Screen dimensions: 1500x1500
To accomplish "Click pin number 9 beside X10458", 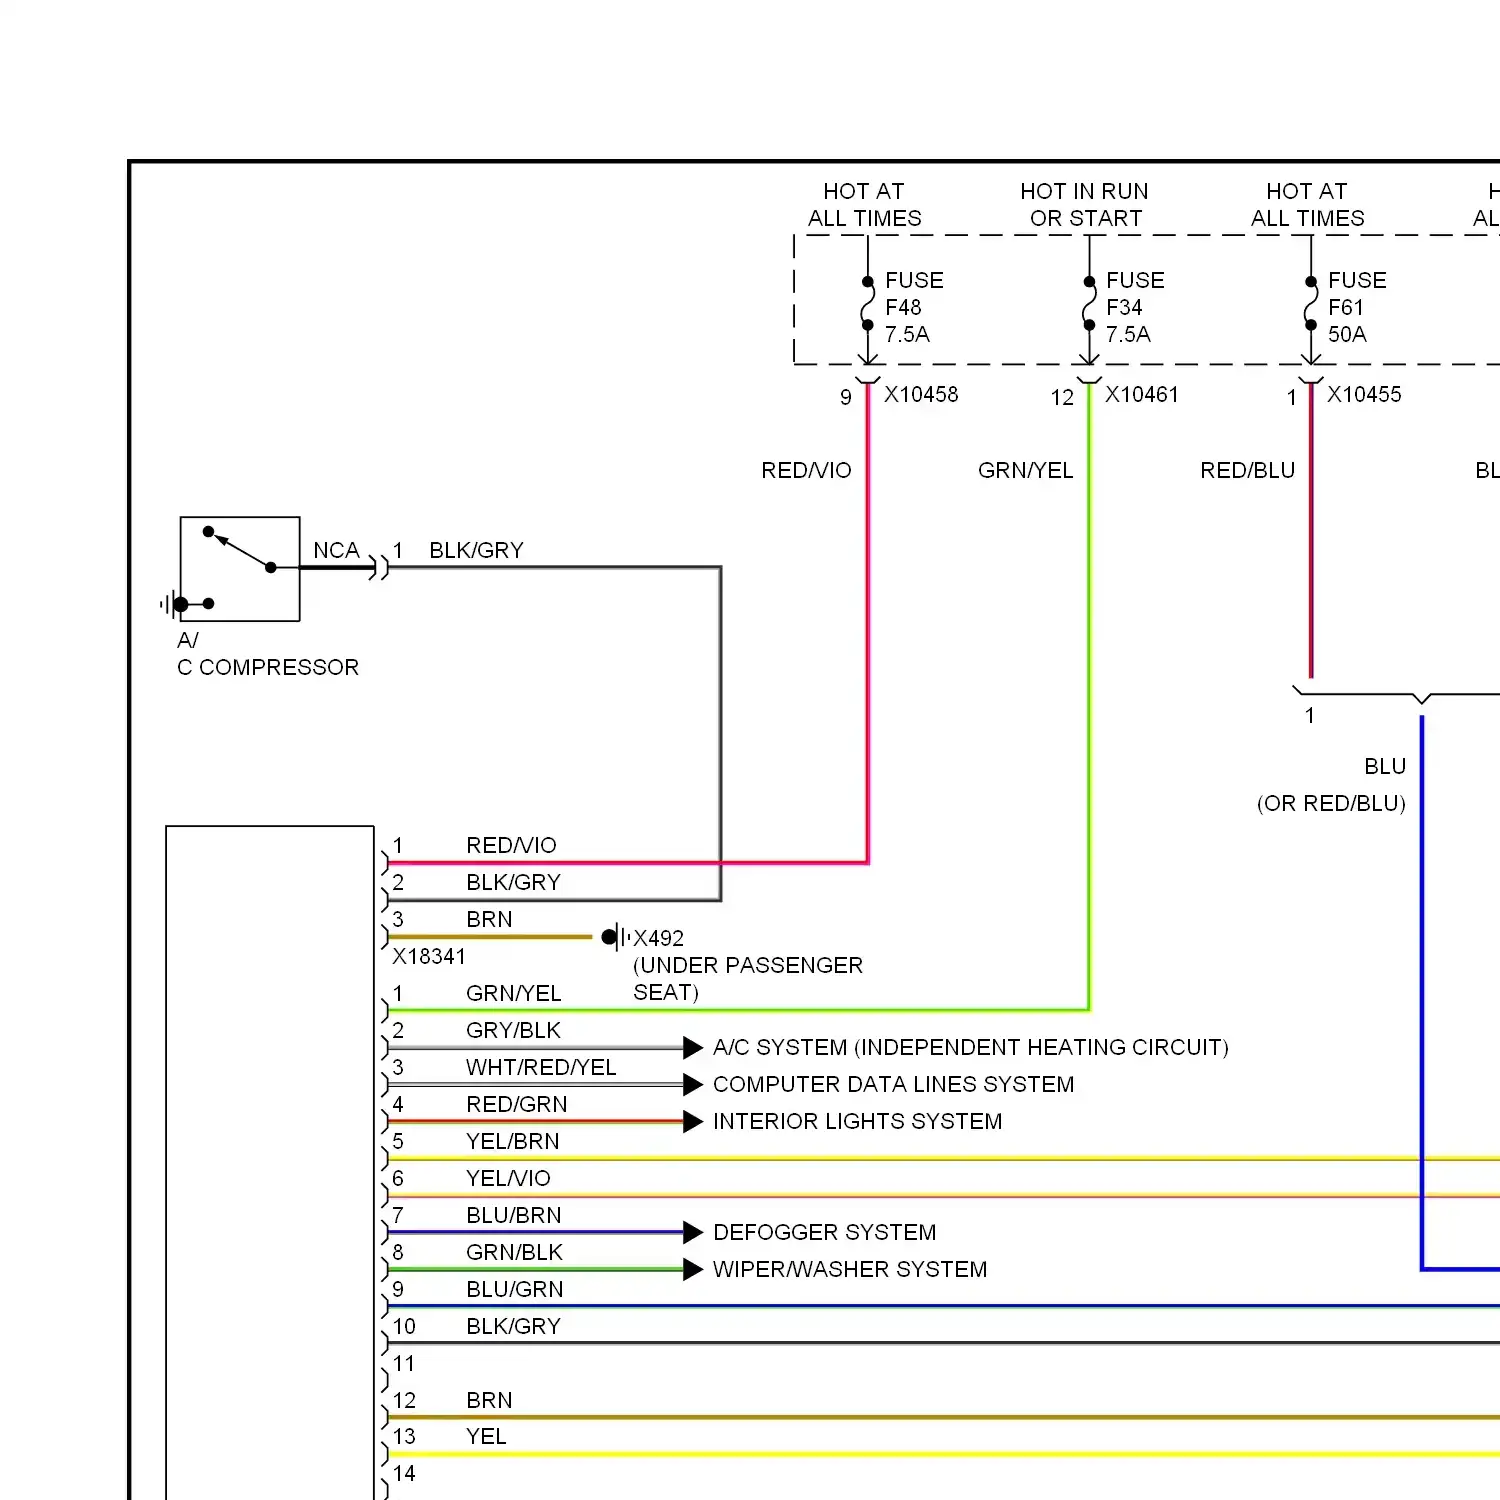I will pos(845,397).
